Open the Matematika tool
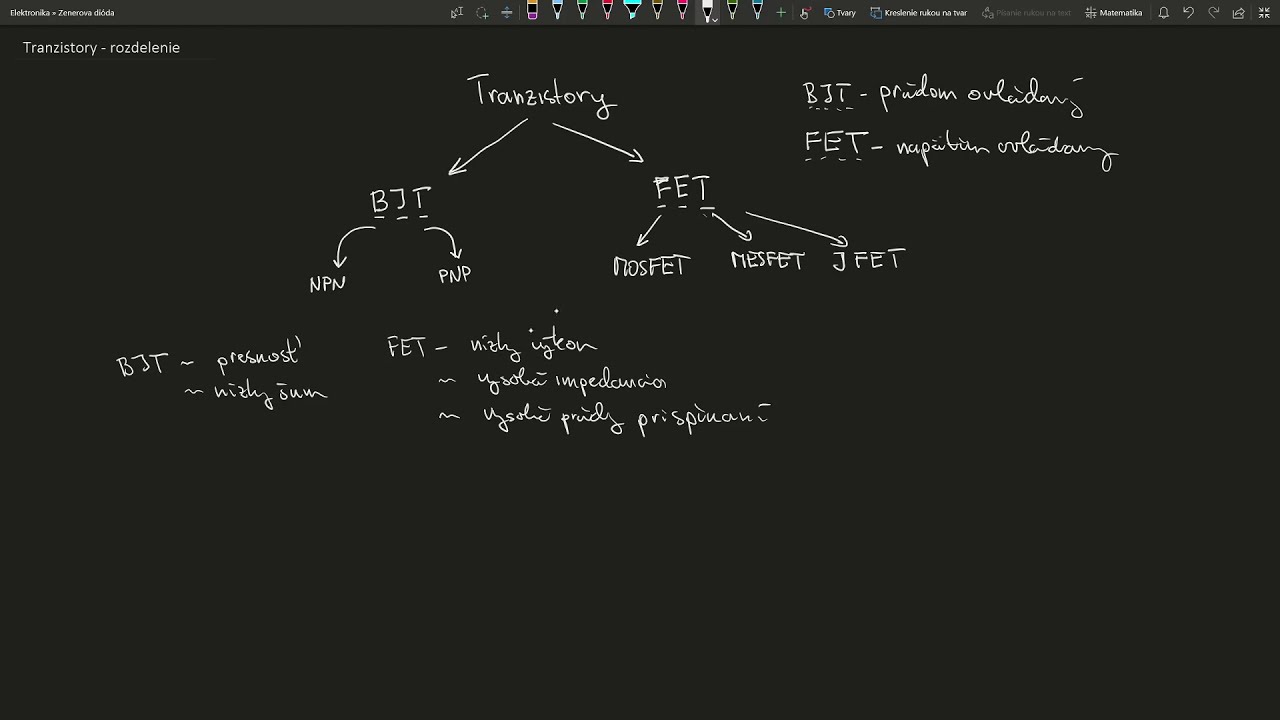 tap(1114, 13)
